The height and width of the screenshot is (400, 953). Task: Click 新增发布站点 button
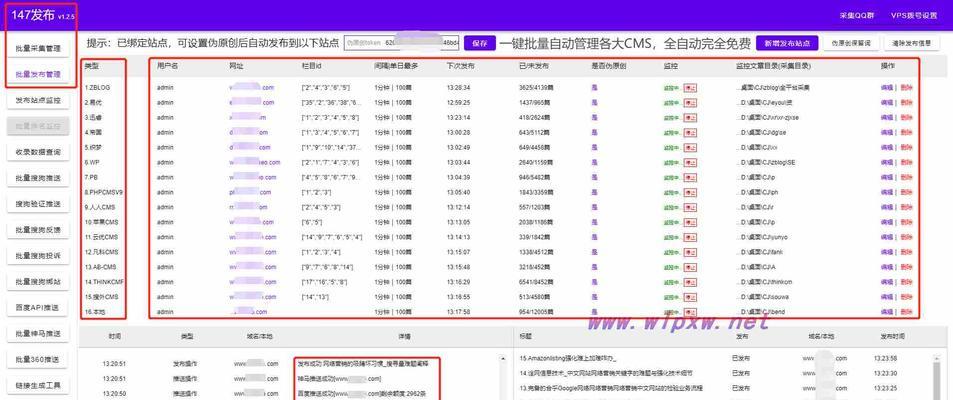[x=787, y=43]
